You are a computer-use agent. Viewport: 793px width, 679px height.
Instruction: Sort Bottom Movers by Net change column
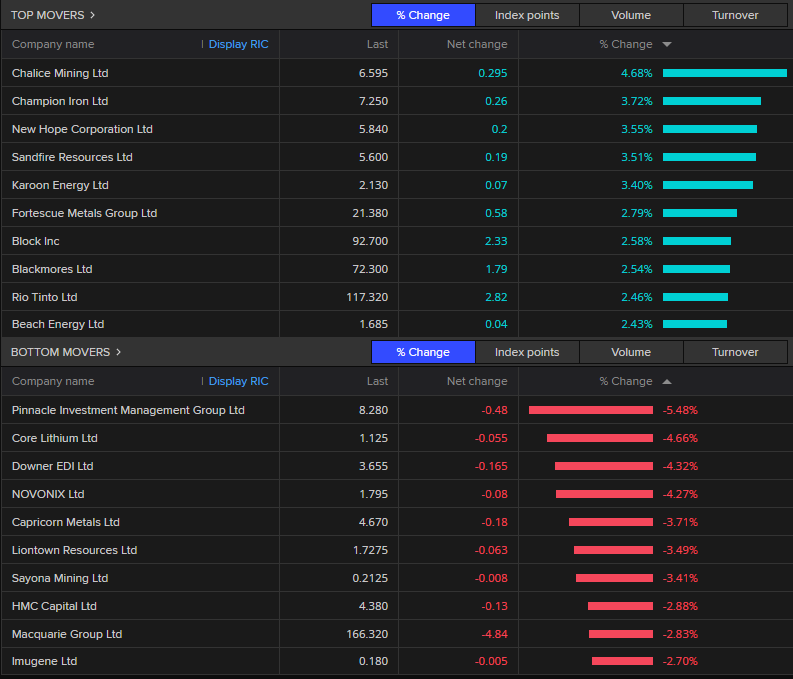coord(477,381)
